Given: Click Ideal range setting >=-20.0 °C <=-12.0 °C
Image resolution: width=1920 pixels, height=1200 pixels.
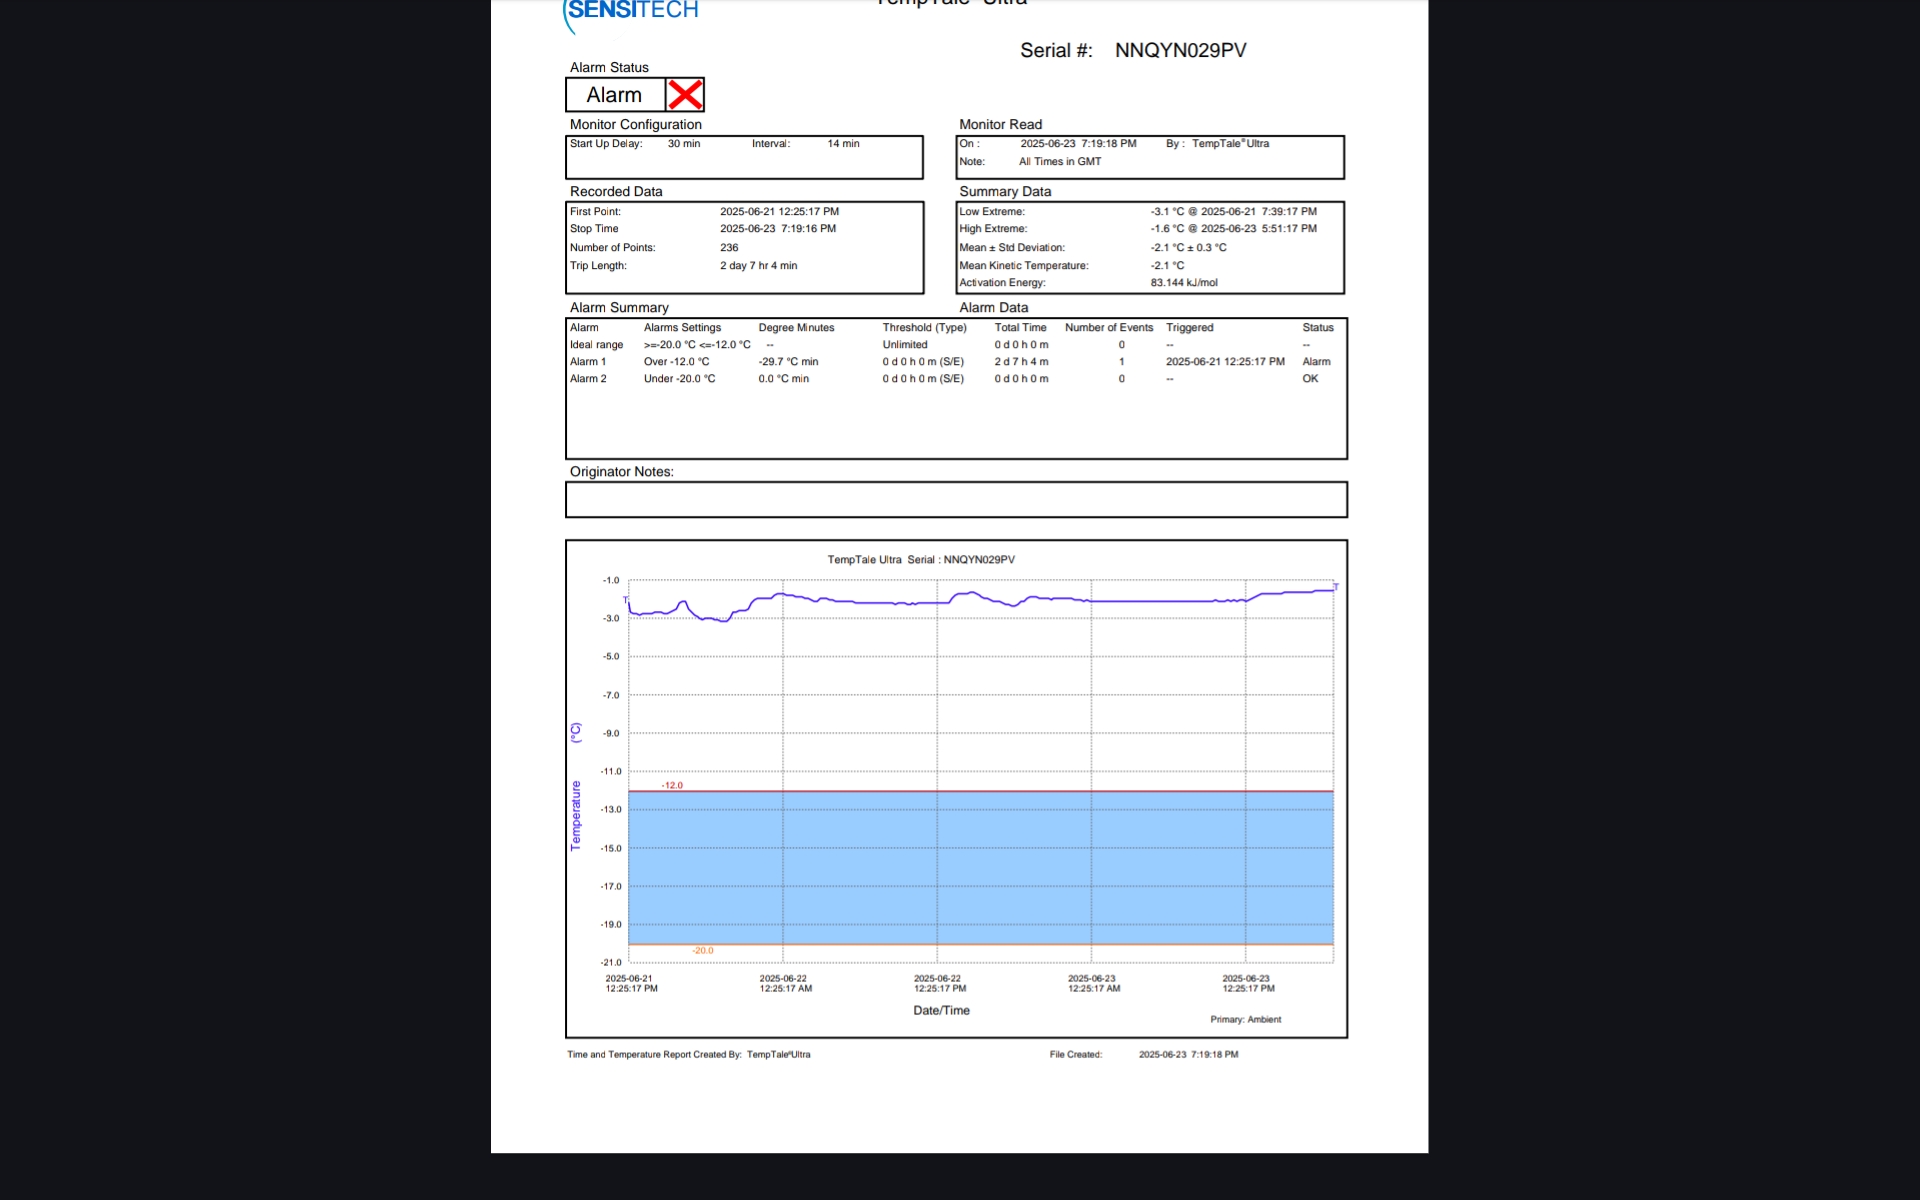Looking at the screenshot, I should pyautogui.click(x=697, y=345).
